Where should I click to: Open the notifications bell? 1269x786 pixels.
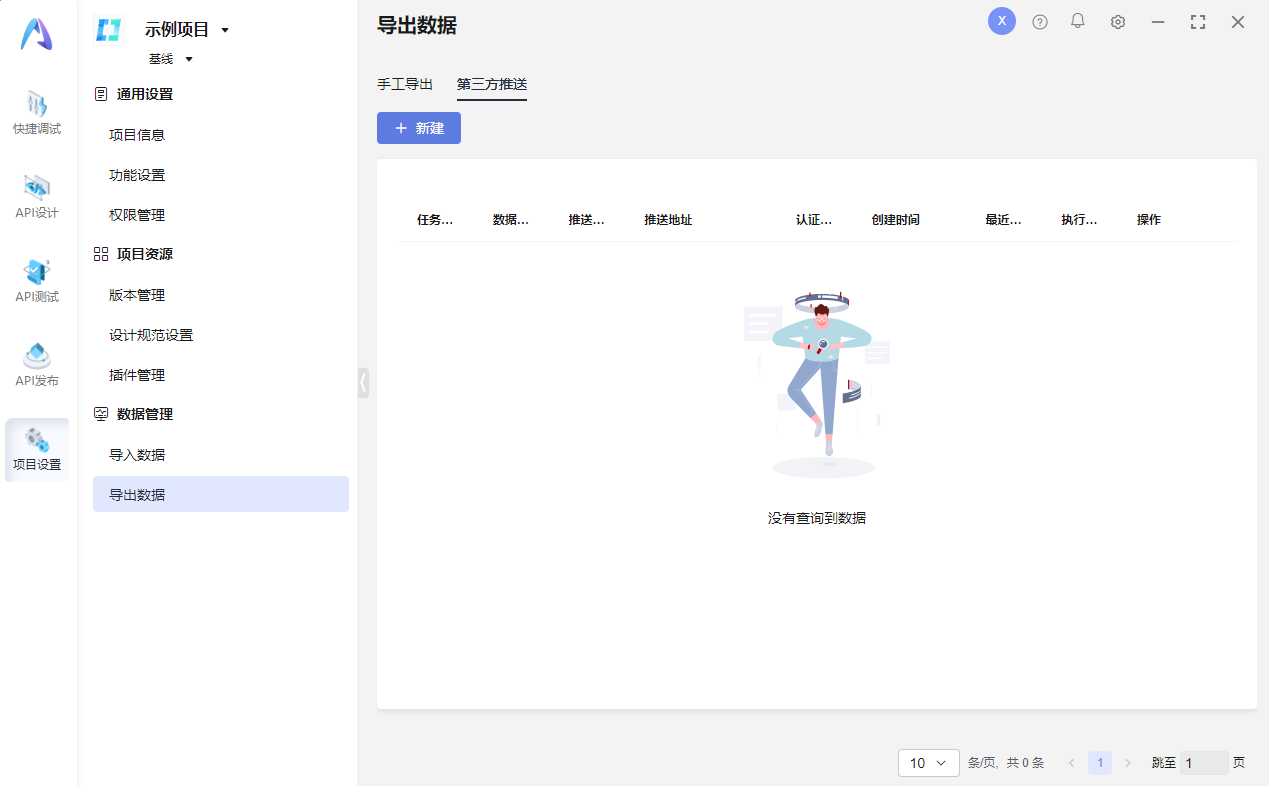tap(1078, 21)
